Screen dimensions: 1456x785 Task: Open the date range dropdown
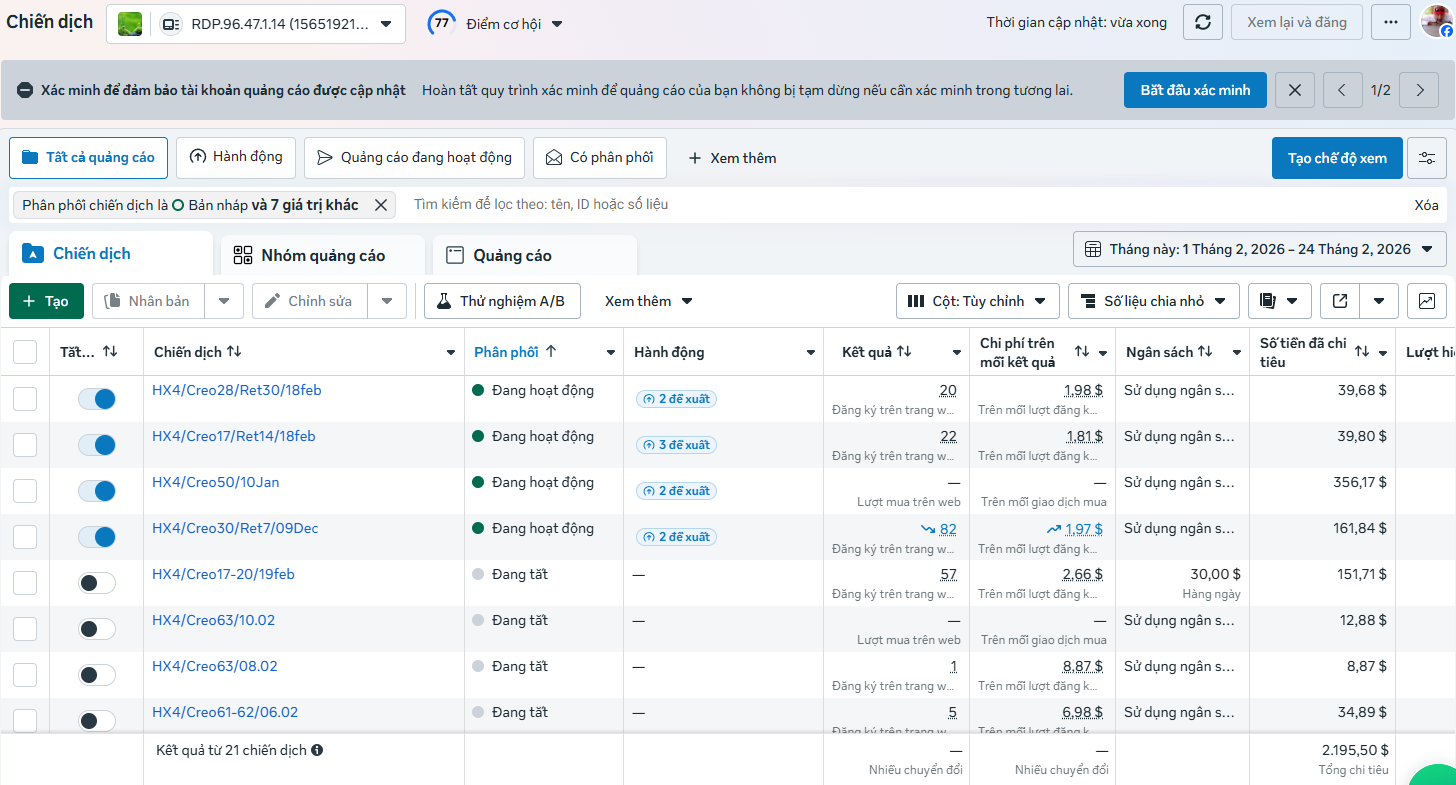[x=1260, y=249]
